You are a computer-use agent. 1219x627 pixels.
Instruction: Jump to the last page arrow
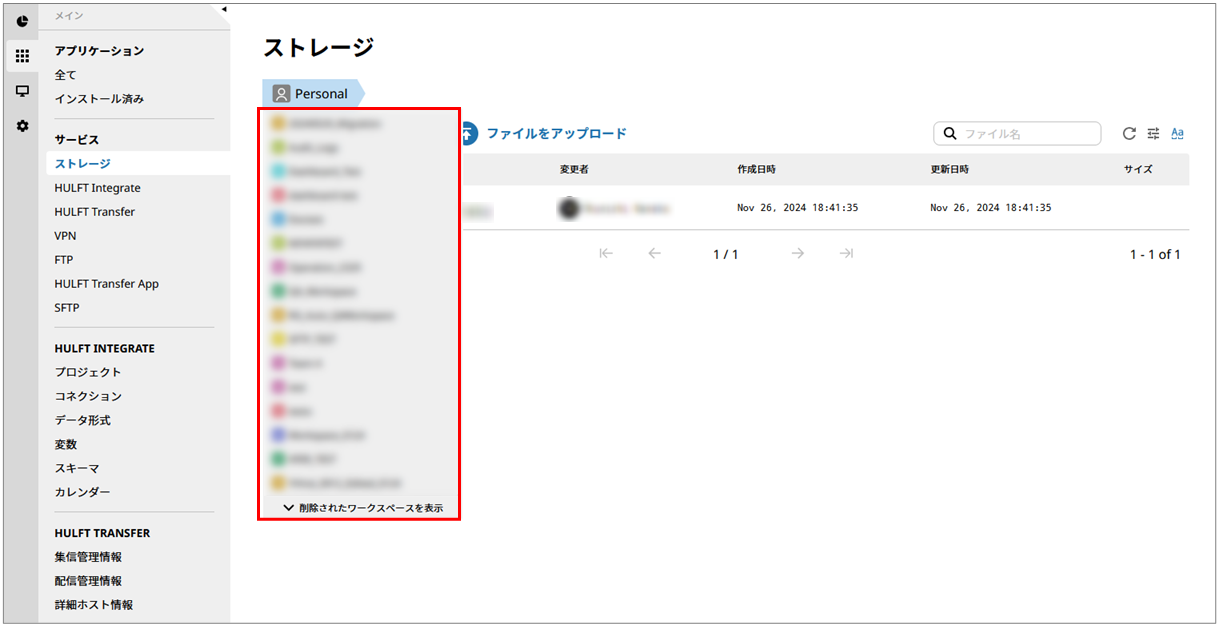(x=846, y=254)
